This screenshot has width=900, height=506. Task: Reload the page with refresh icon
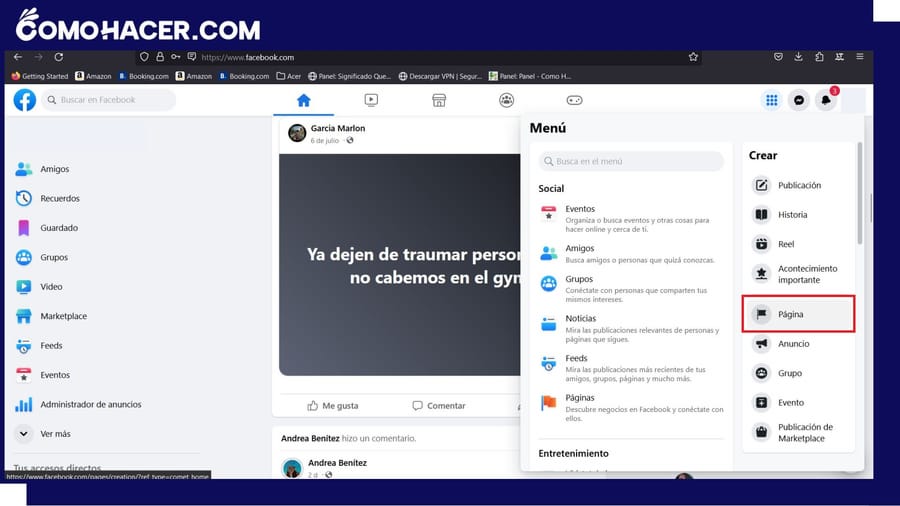click(59, 57)
